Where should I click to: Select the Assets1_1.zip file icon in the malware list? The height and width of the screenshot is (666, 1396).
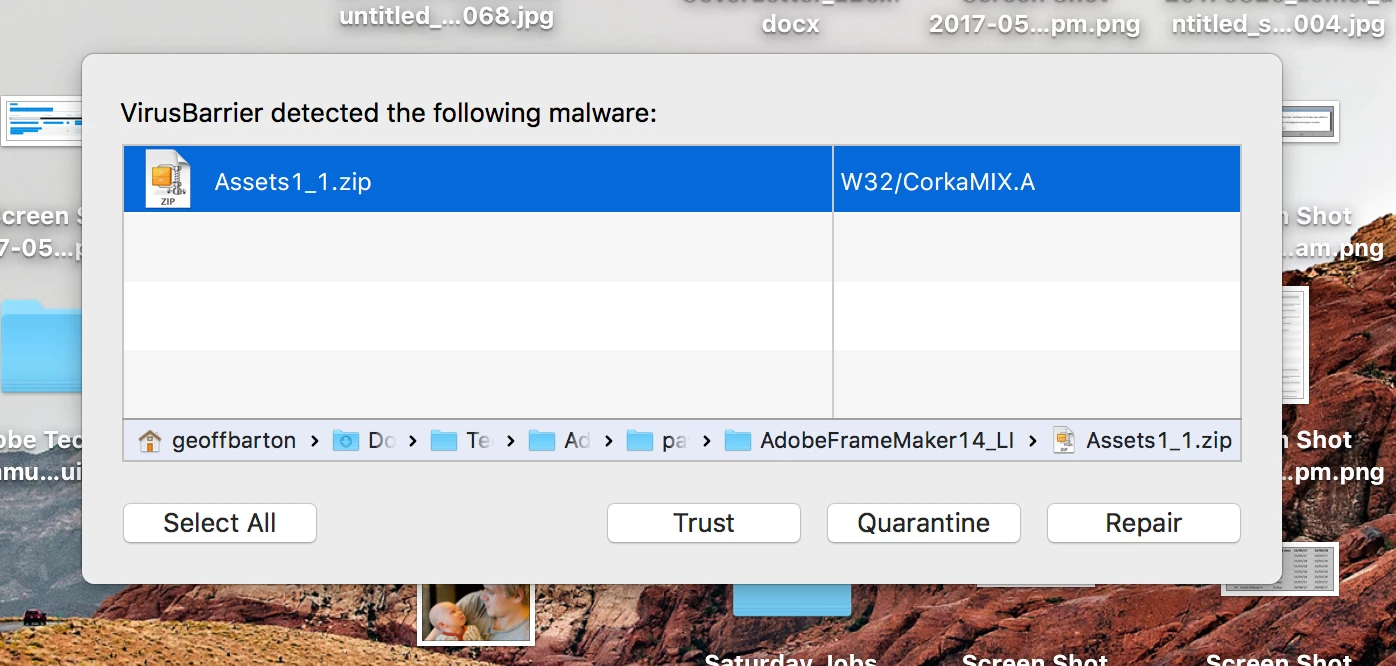(x=167, y=179)
